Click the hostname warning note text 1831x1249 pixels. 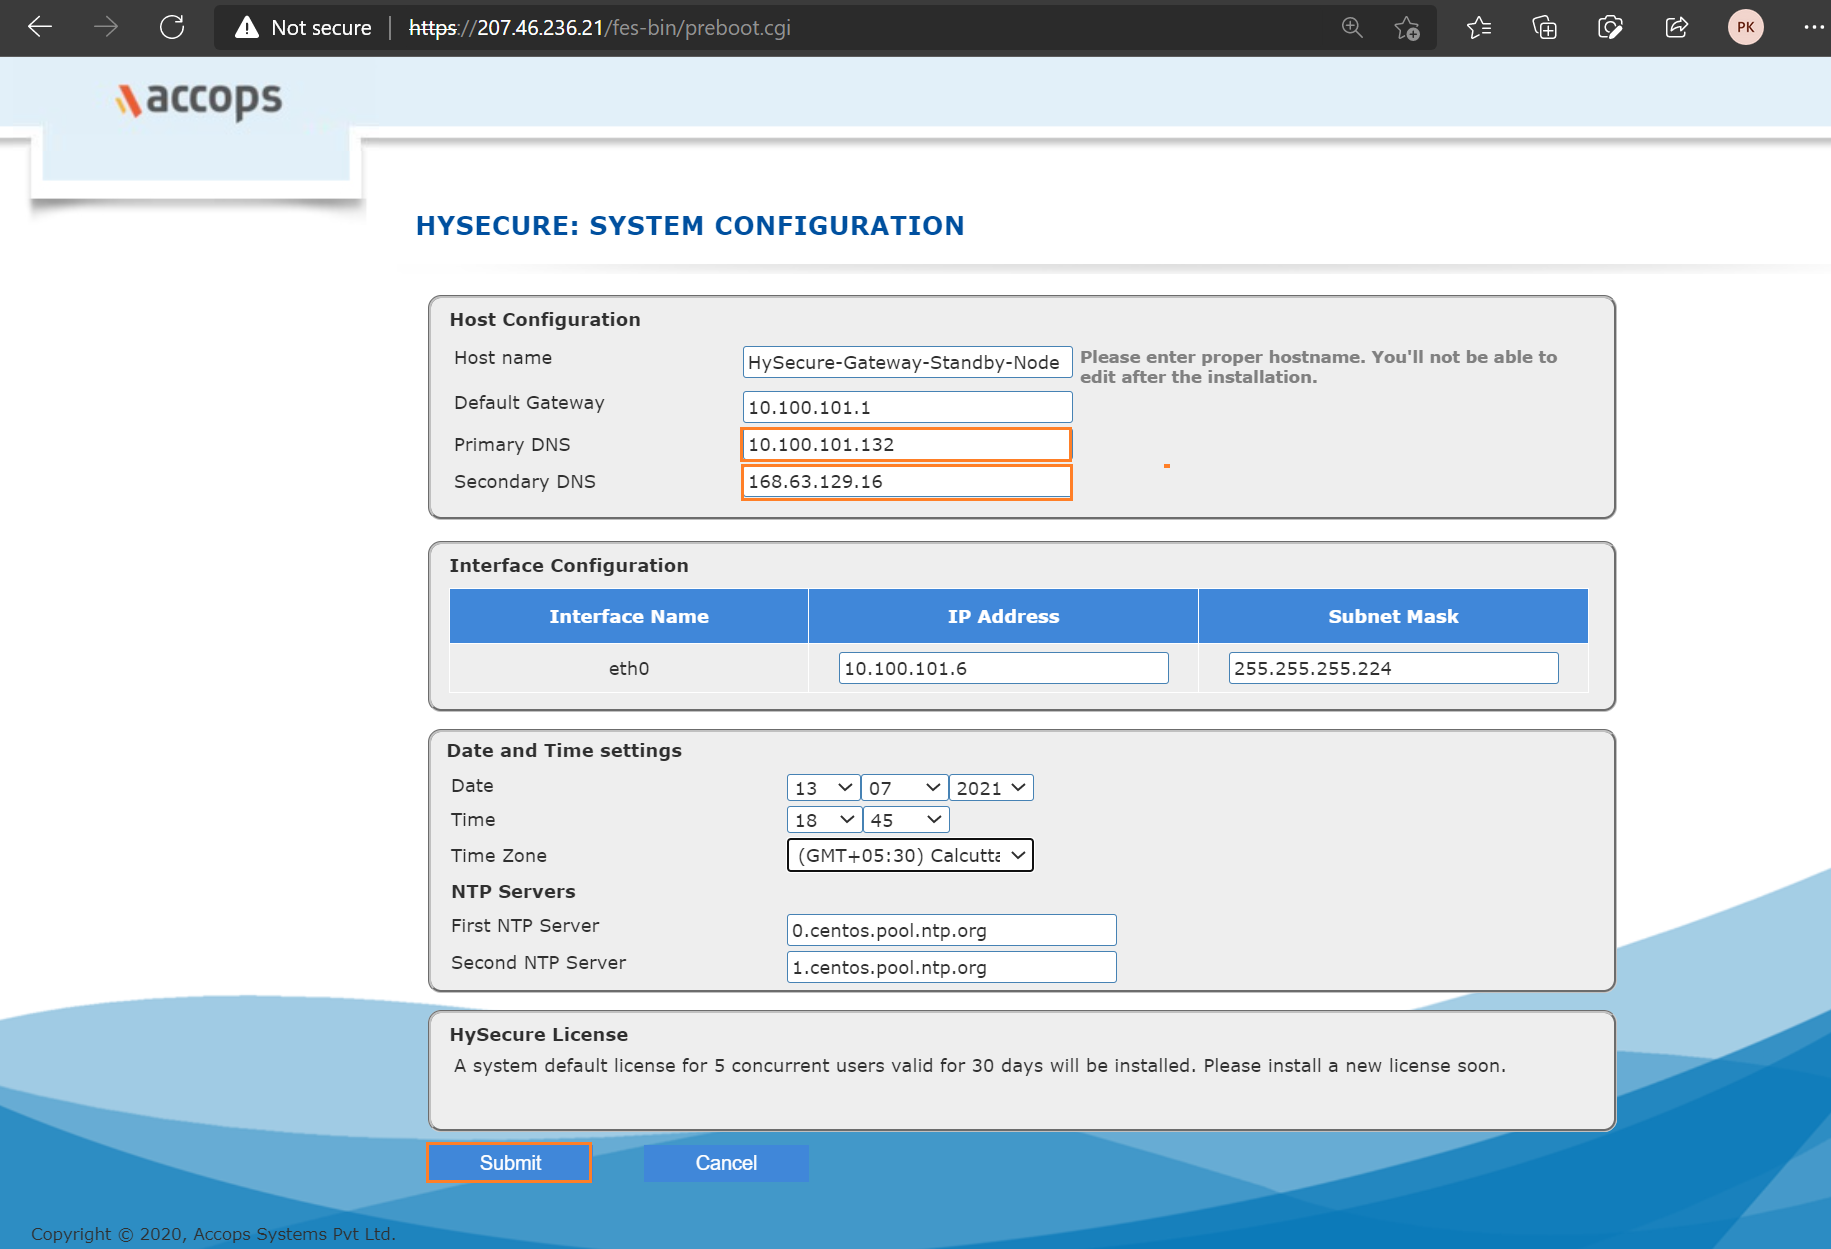[1318, 367]
